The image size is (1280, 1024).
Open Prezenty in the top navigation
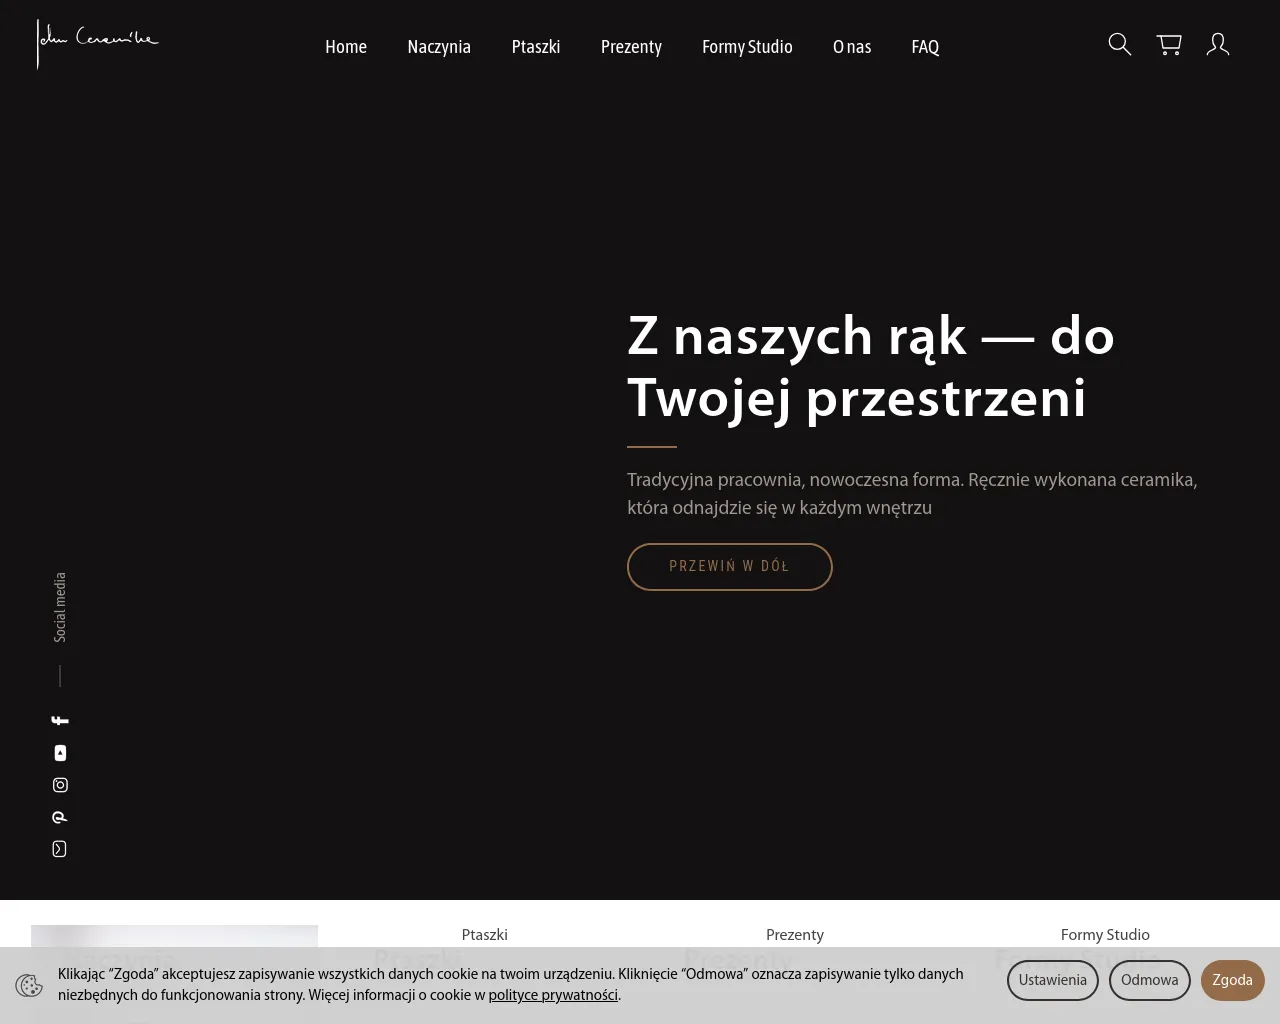pyautogui.click(x=631, y=47)
